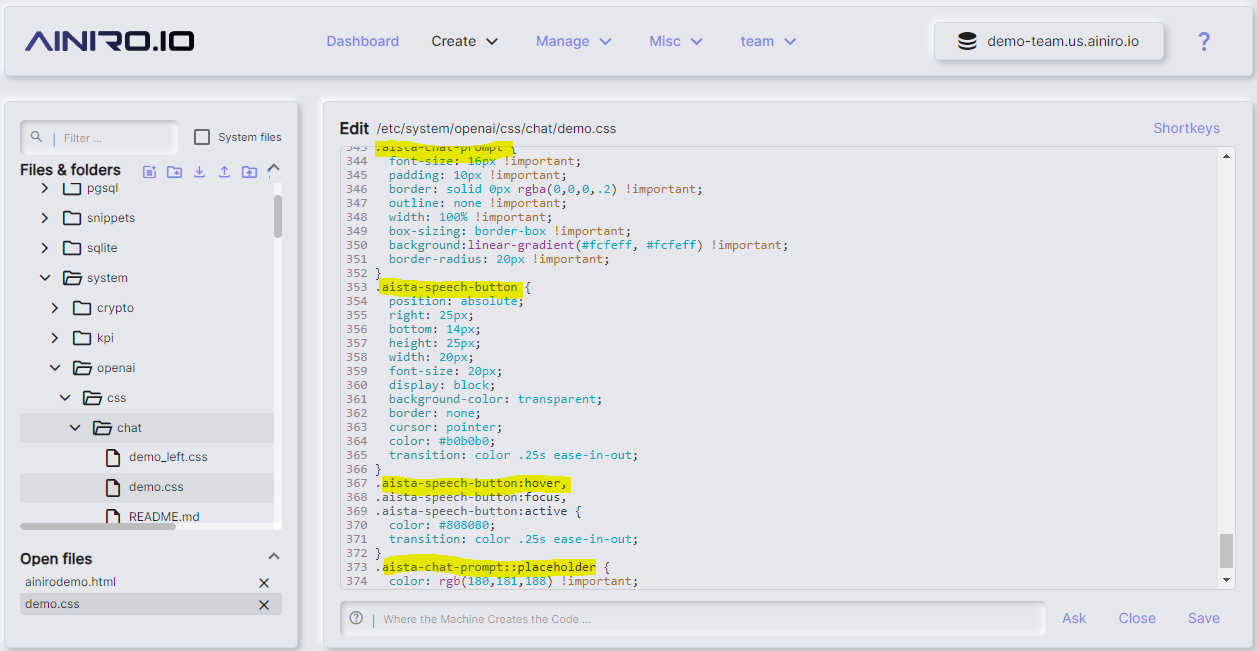The image size is (1257, 651).
Task: Click line 373 .aista-chat-prompt::placeholder
Action: pyautogui.click(x=492, y=567)
